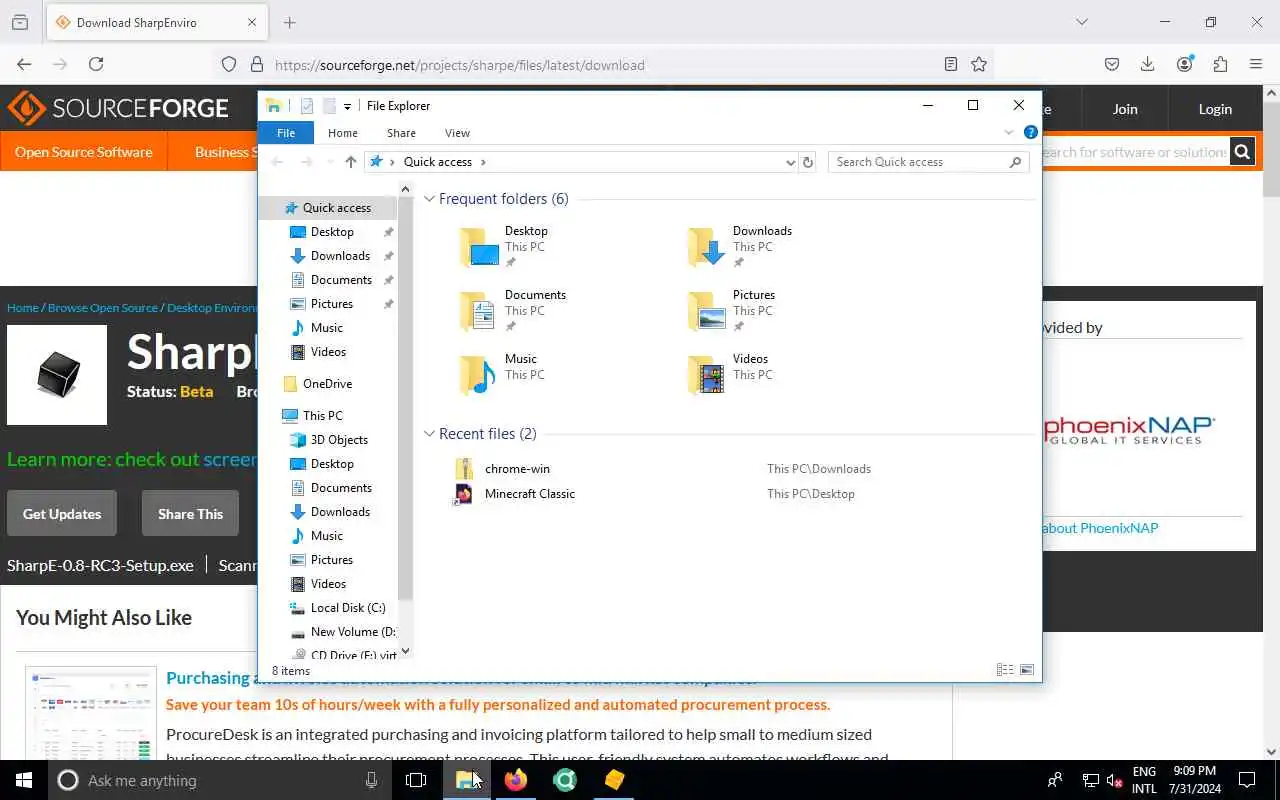Viewport: 1280px width, 800px height.
Task: Open Firefox extensions puzzle icon
Action: pyautogui.click(x=1220, y=64)
